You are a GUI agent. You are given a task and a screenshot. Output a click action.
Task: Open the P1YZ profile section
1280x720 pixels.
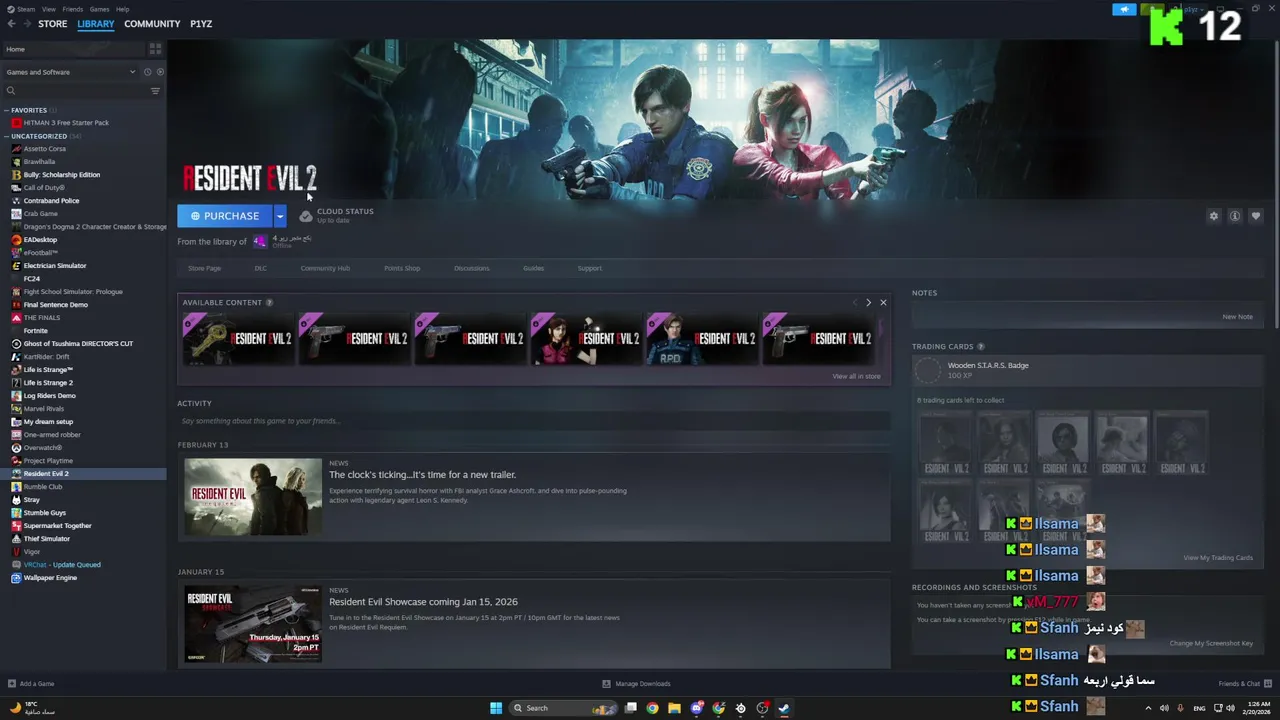point(201,24)
